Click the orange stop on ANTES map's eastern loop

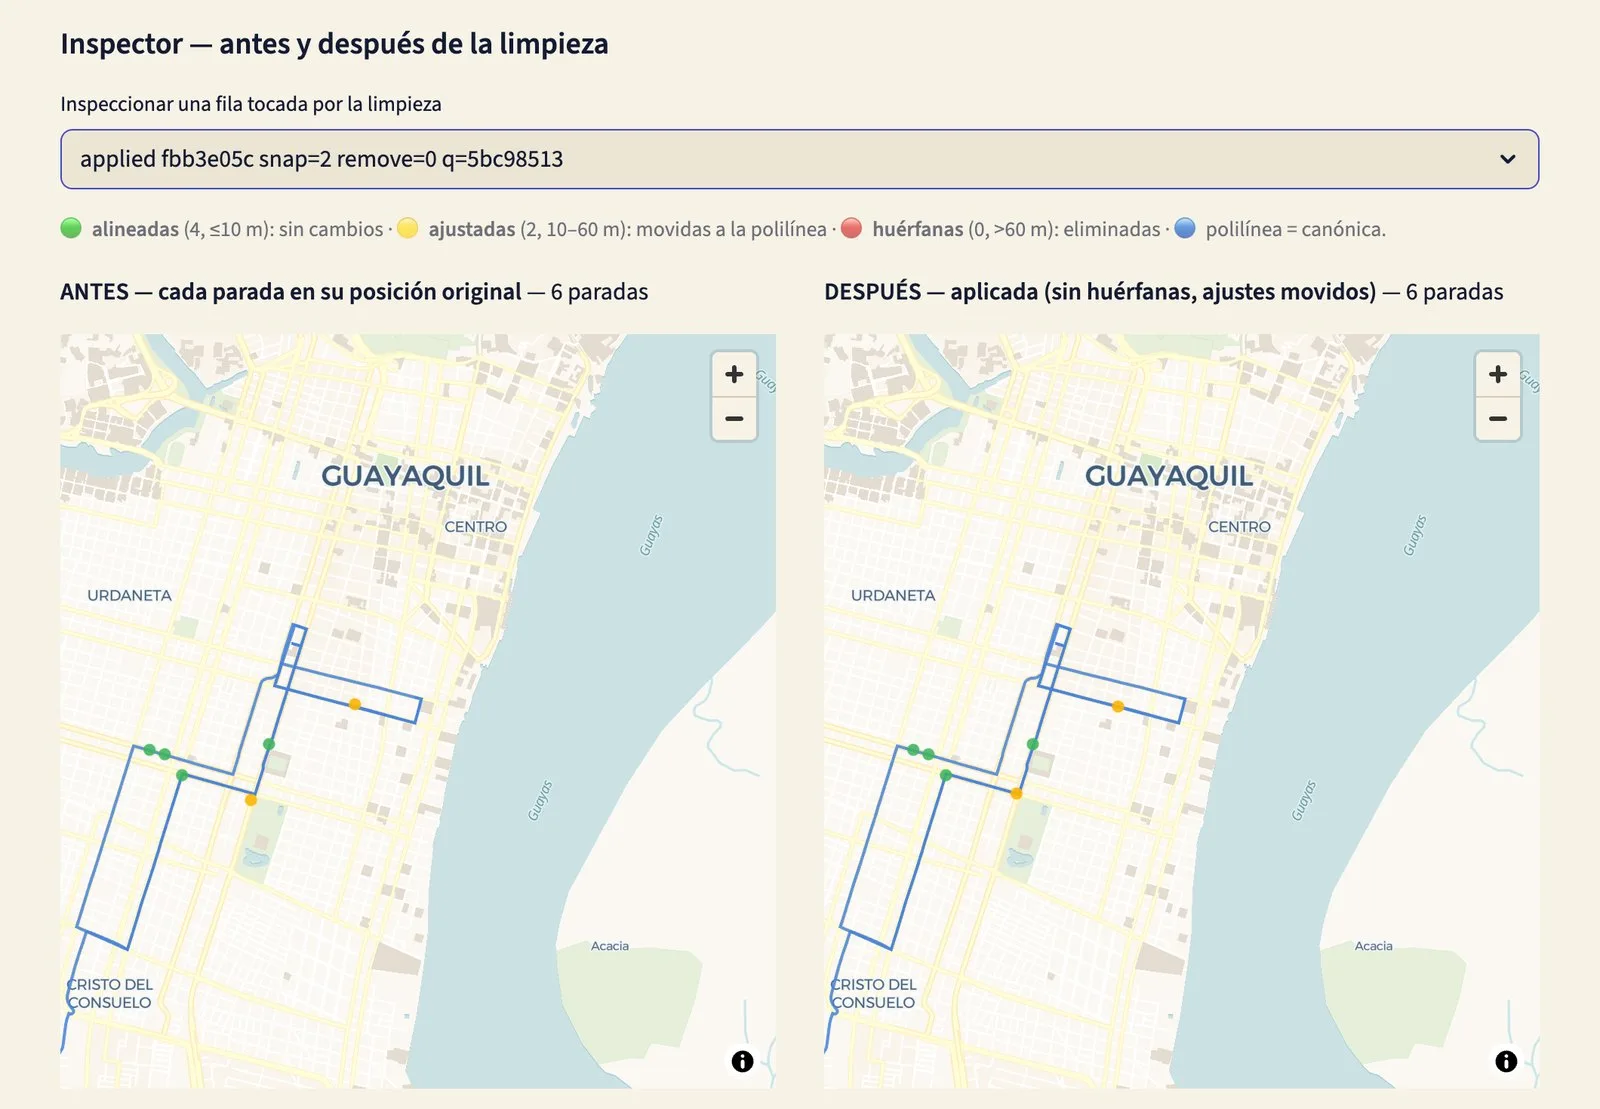[355, 704]
